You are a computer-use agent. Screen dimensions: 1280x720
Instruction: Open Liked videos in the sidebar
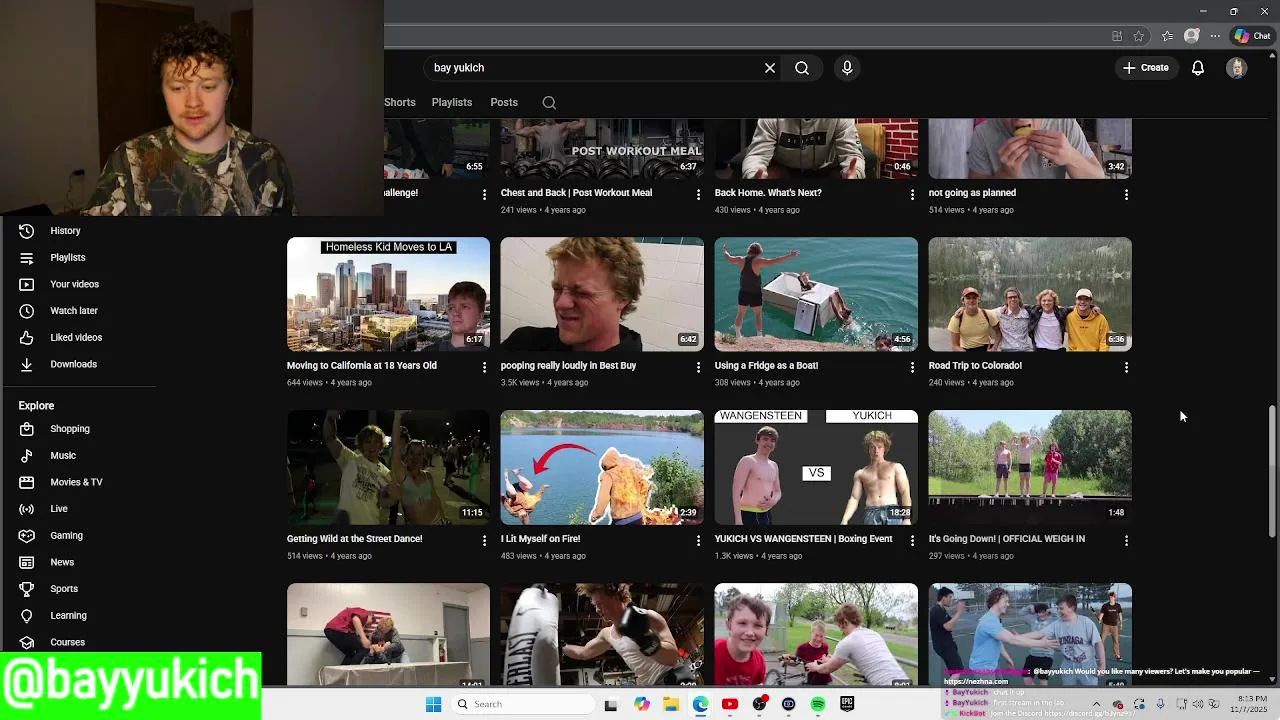coord(78,337)
